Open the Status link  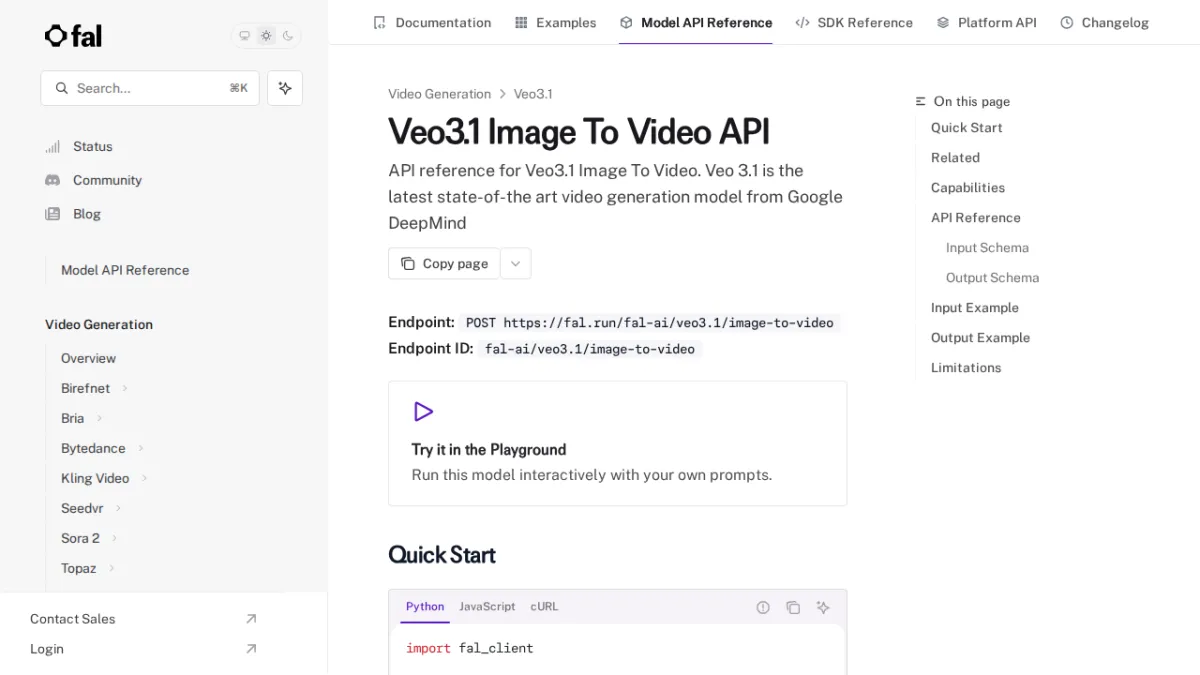93,147
